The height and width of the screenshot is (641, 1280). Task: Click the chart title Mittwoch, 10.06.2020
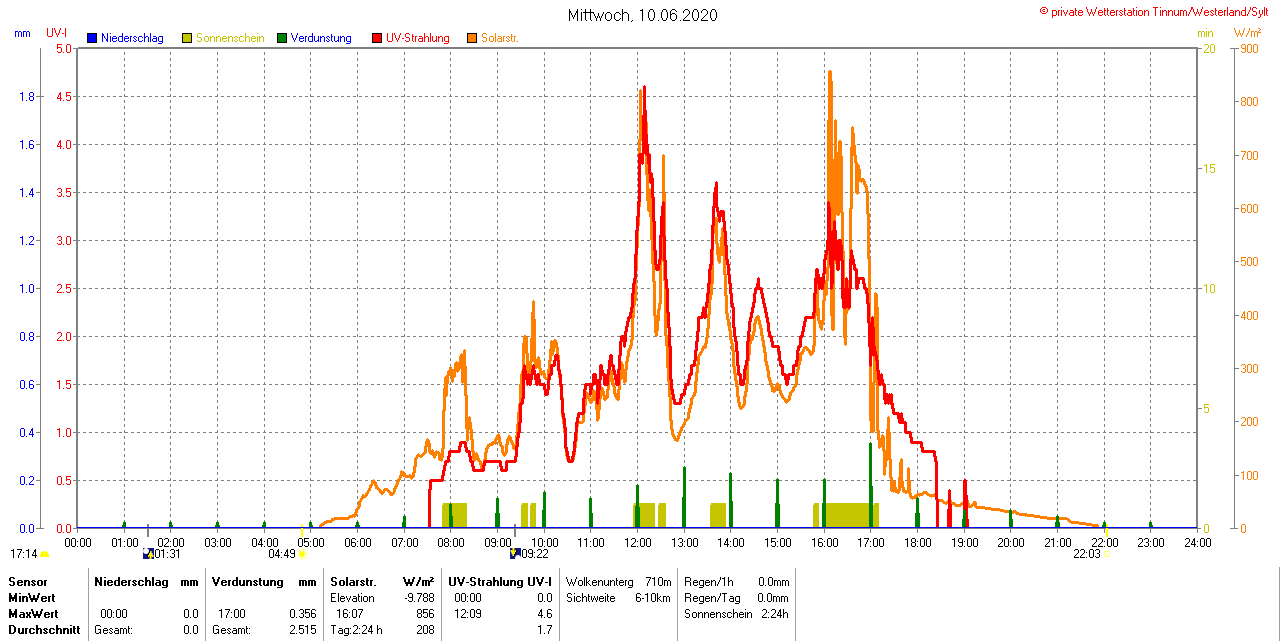pos(642,15)
